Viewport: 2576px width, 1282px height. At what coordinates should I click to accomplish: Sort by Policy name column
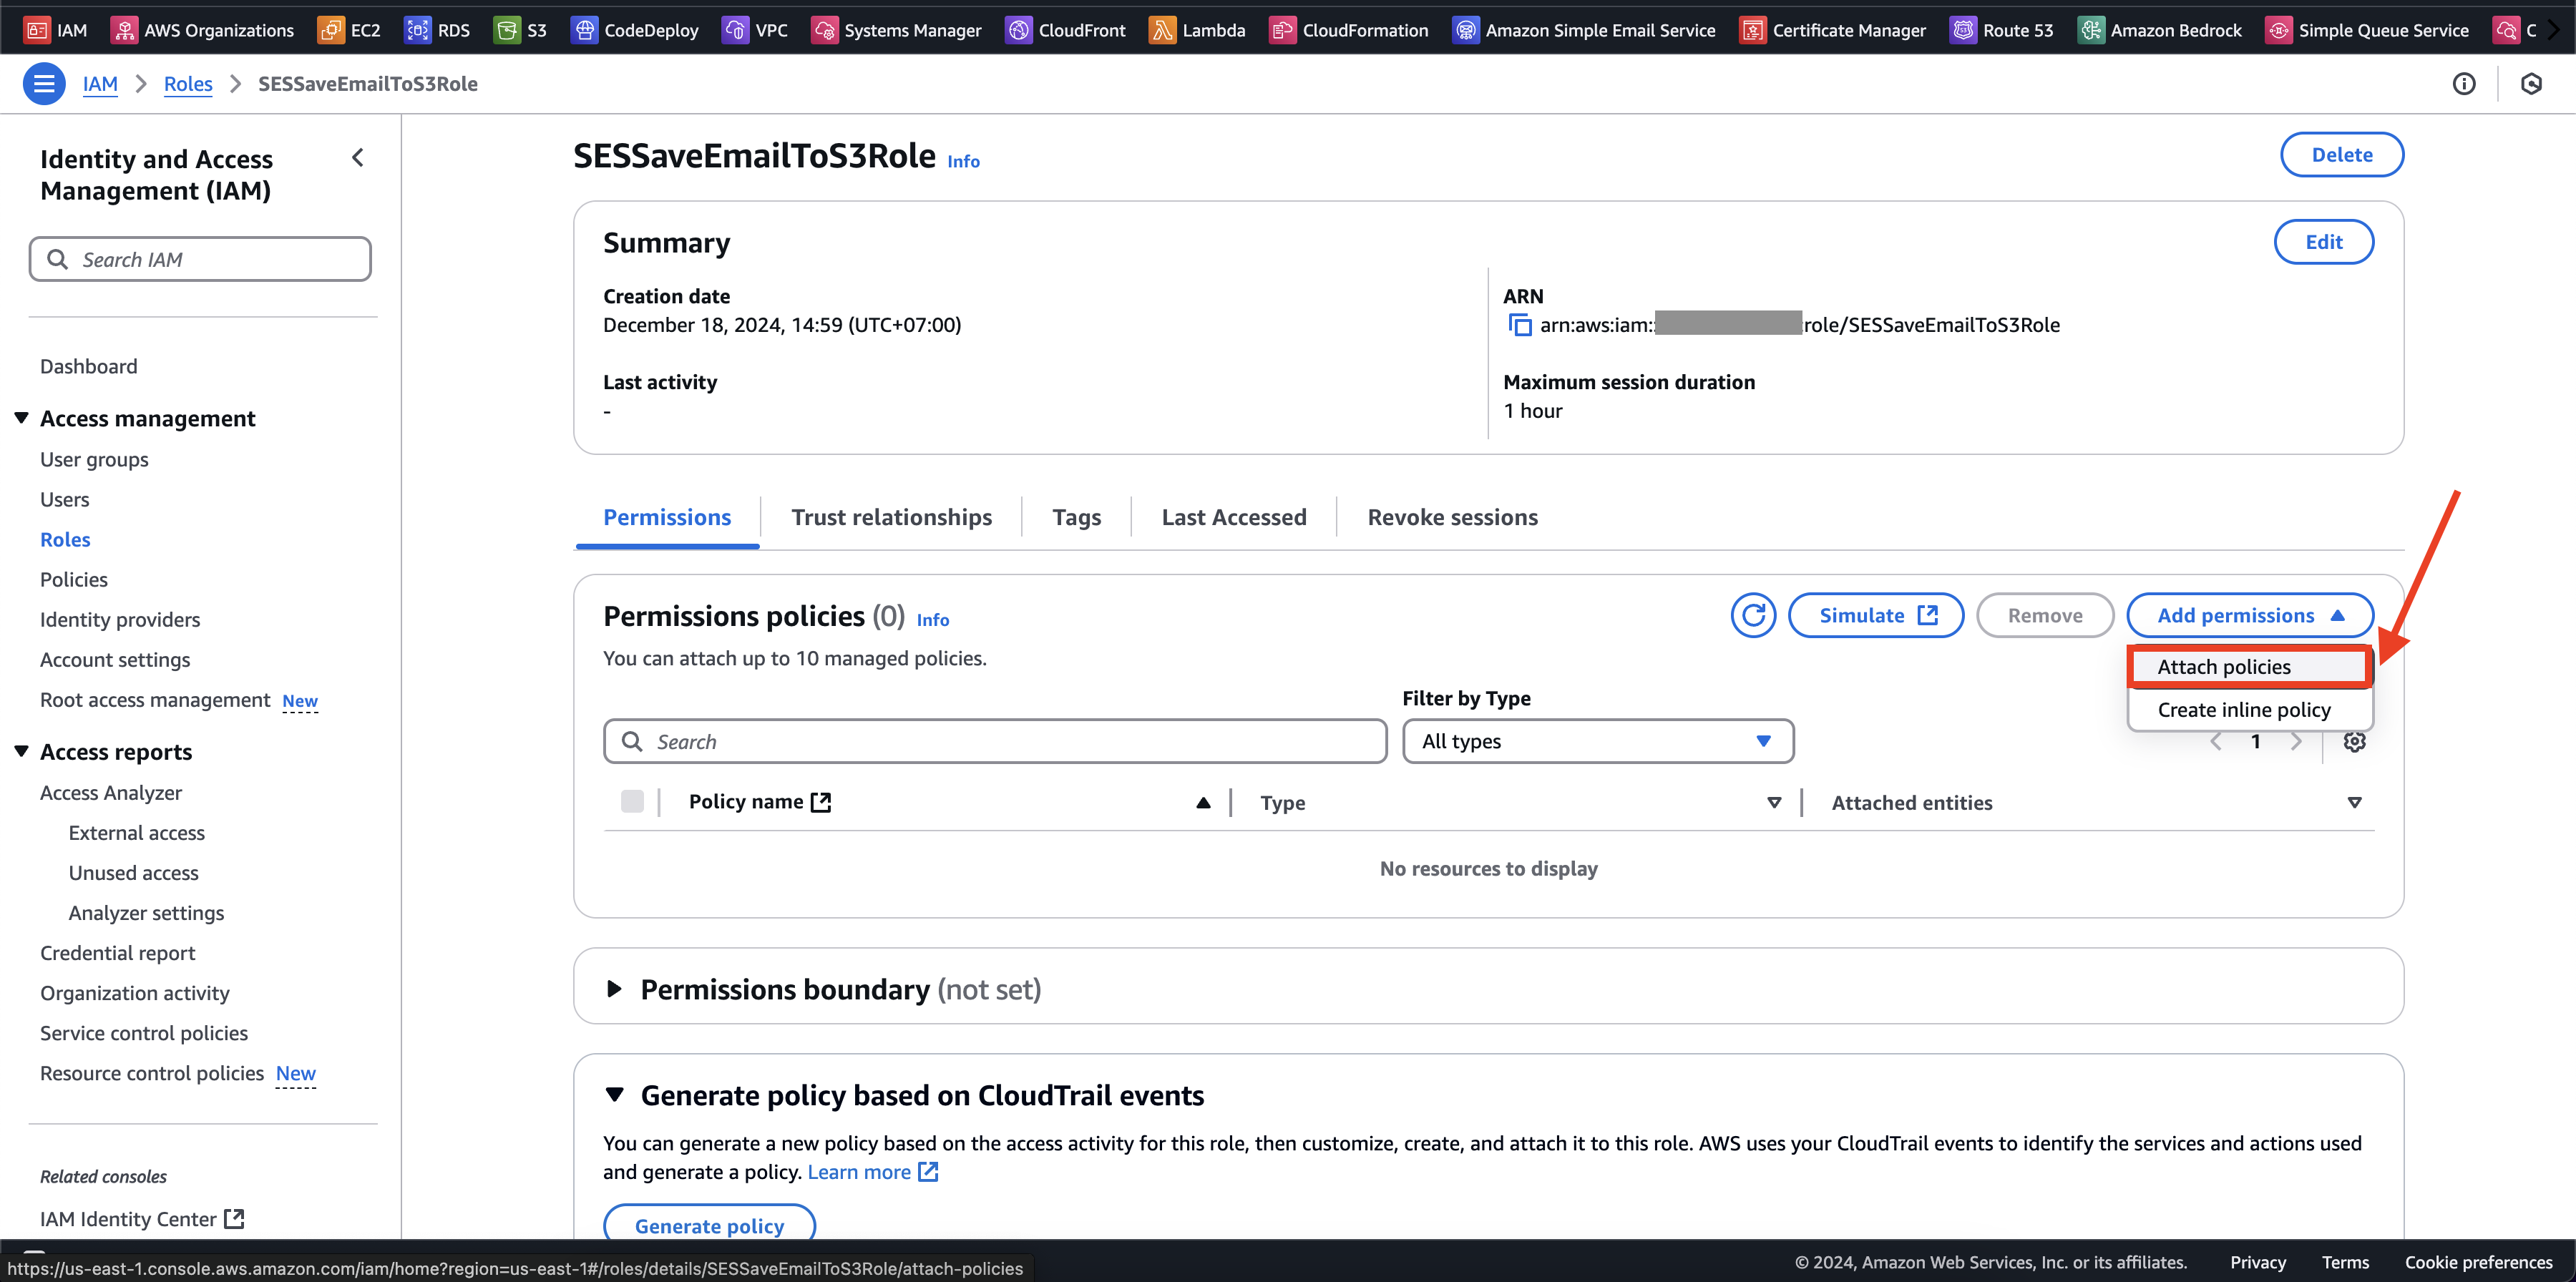click(x=1203, y=802)
